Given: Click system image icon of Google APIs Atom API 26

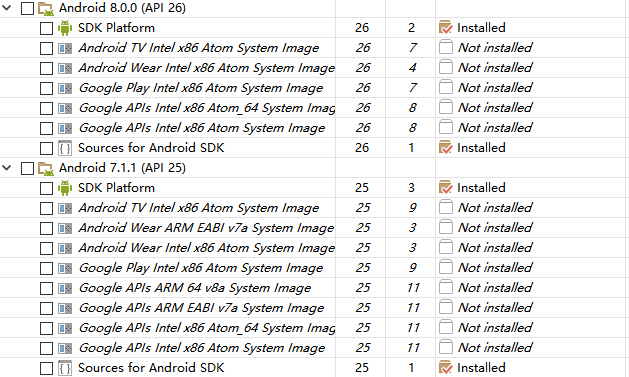Looking at the screenshot, I should coord(65,128).
